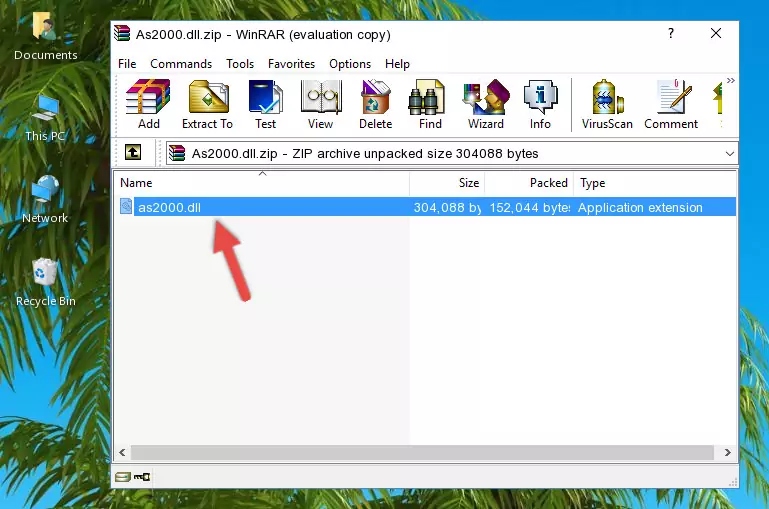769x509 pixels.
Task: Open the Commands menu
Action: [x=181, y=64]
